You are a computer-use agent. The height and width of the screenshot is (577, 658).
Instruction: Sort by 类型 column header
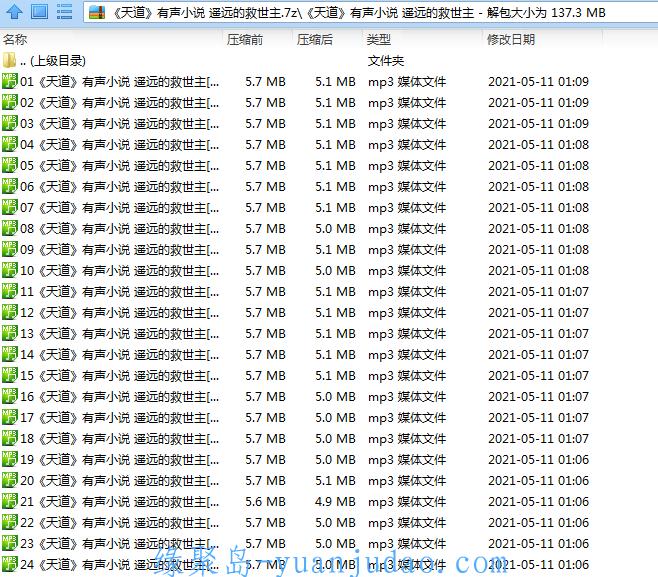tap(379, 39)
